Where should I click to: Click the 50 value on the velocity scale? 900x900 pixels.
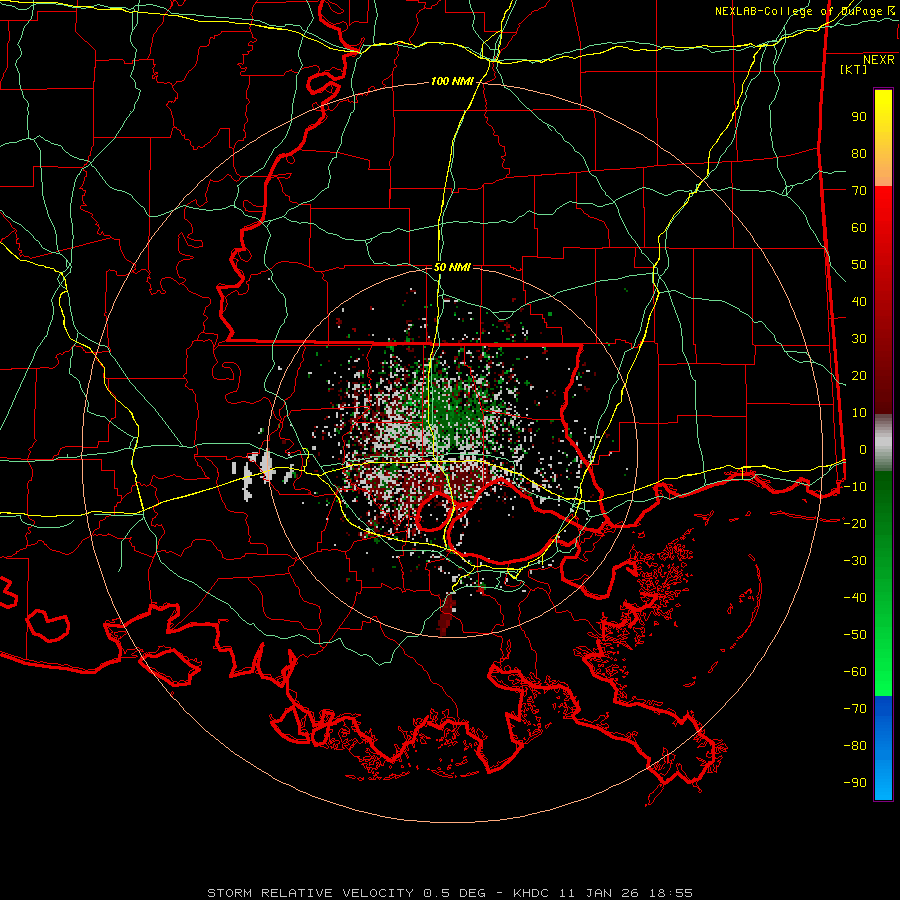[859, 265]
